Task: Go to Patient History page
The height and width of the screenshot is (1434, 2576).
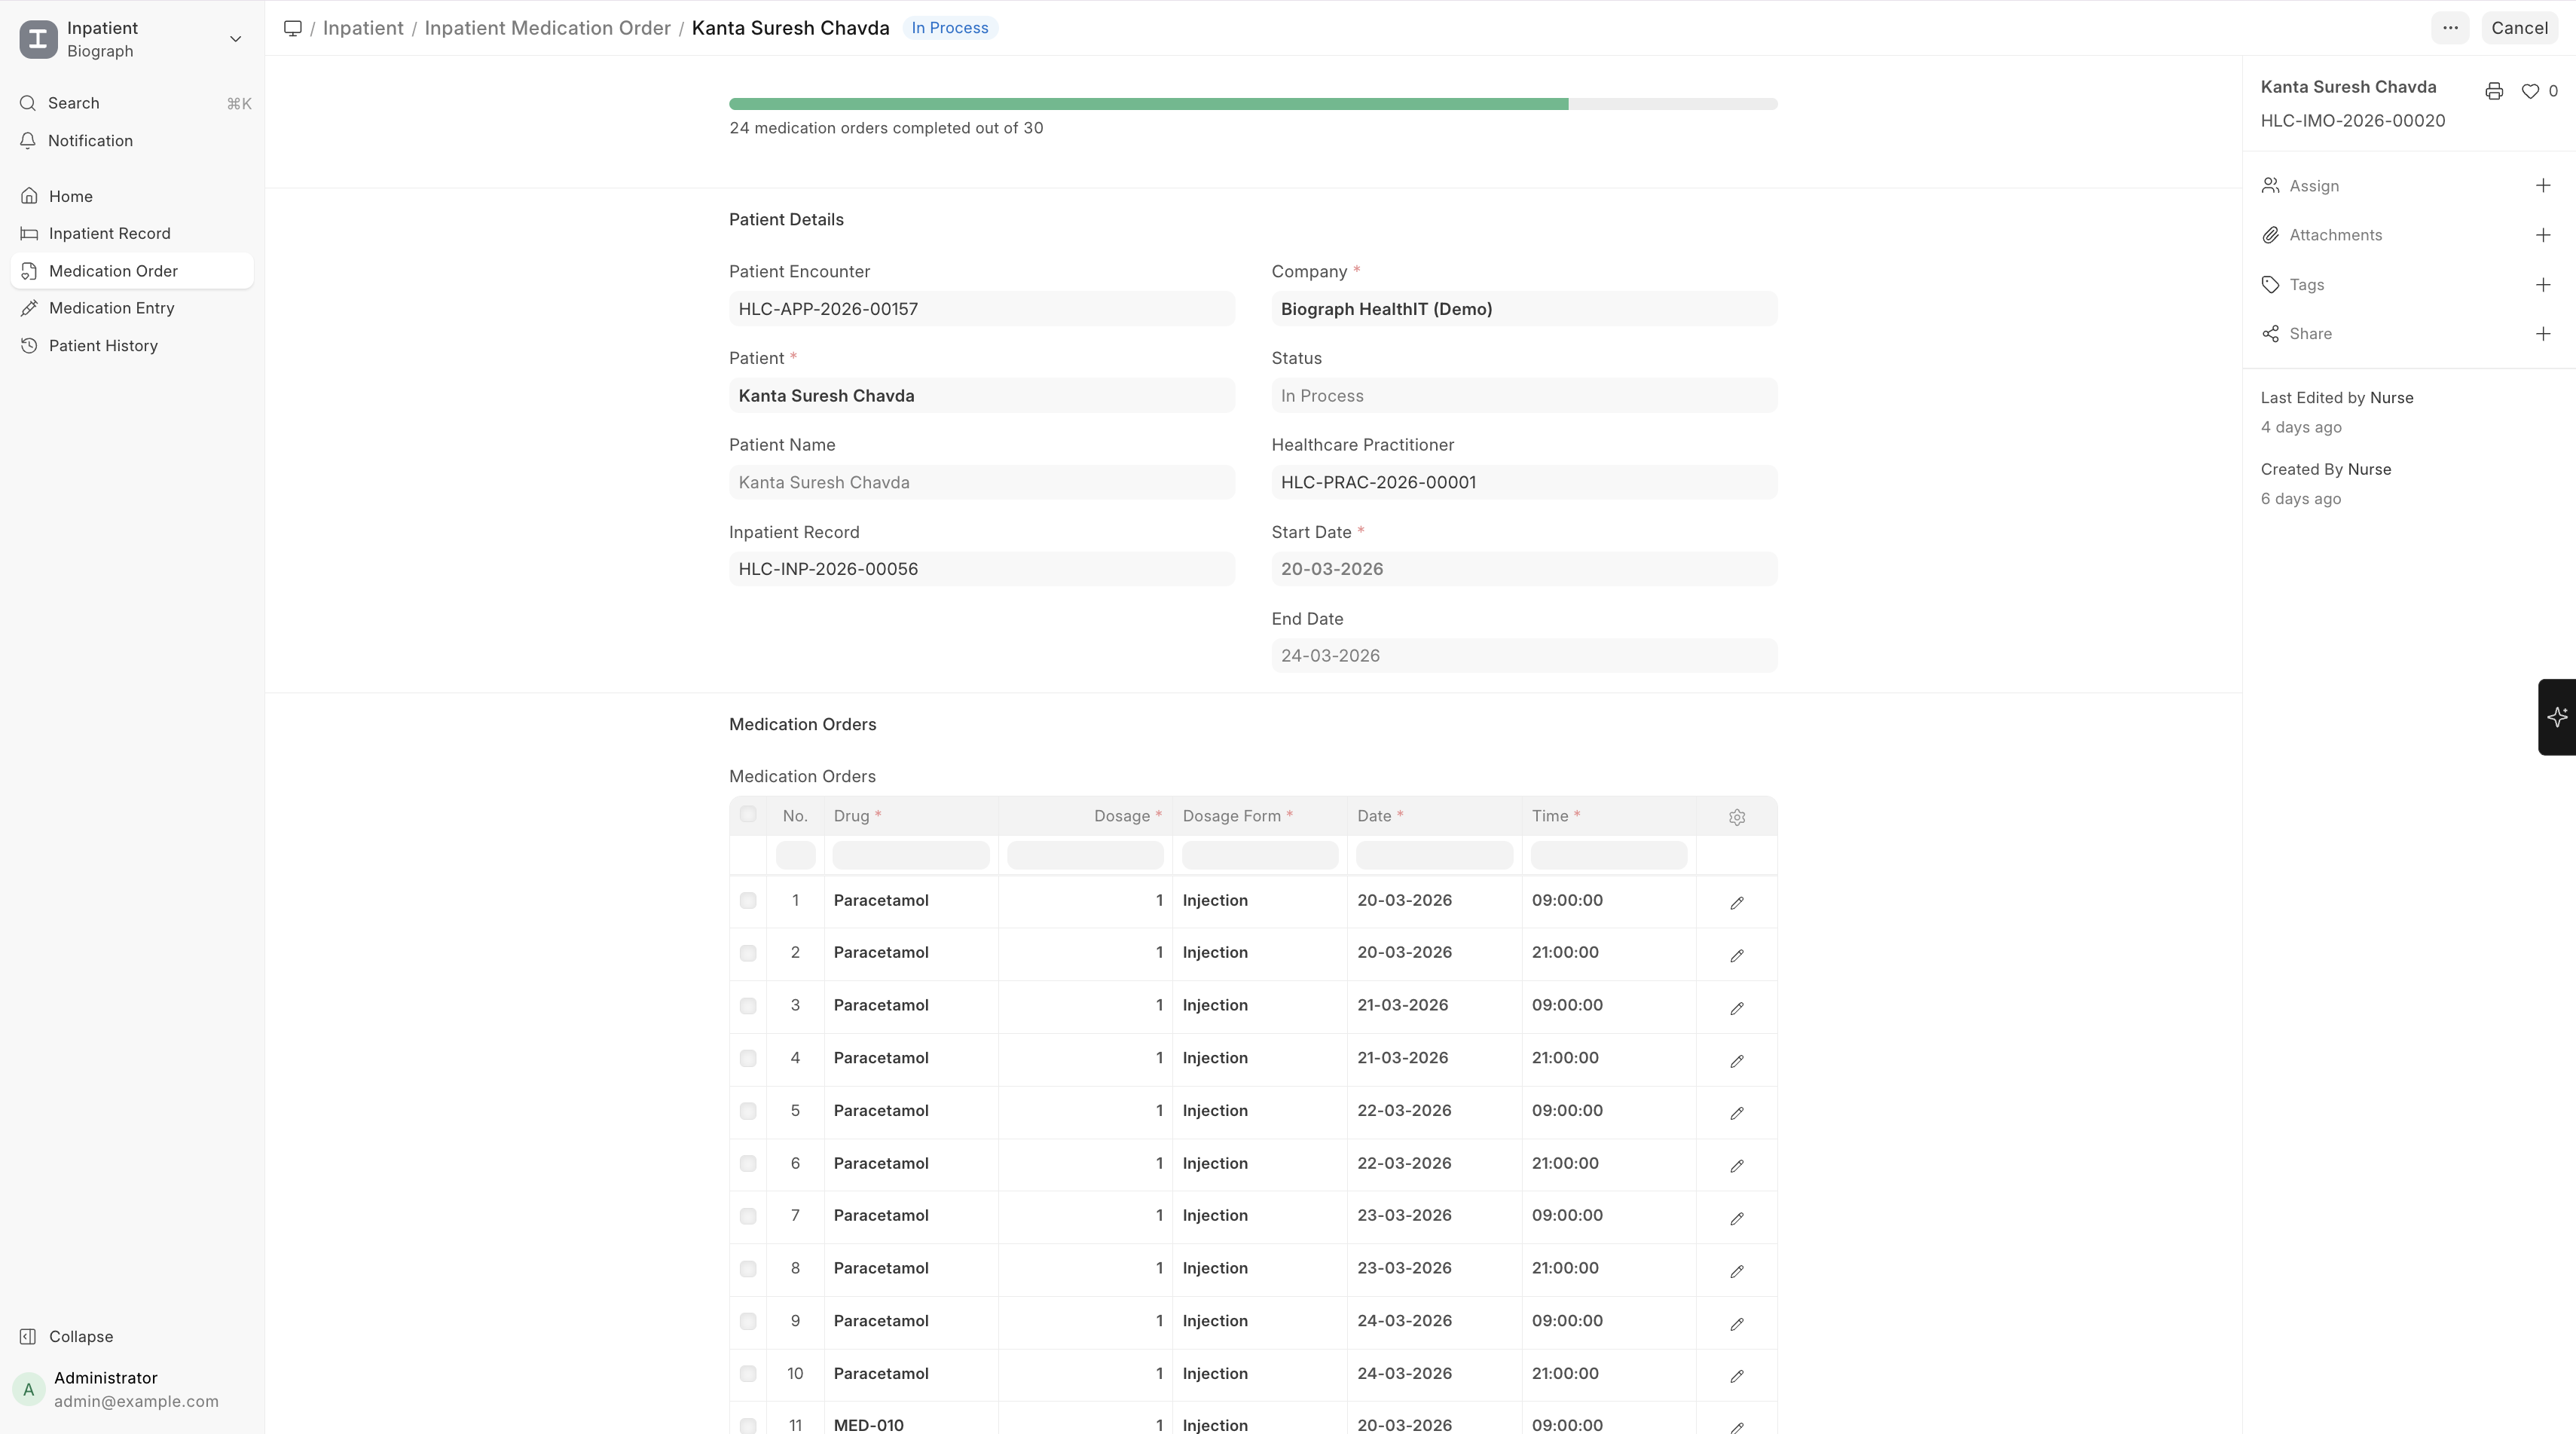Action: [103, 346]
